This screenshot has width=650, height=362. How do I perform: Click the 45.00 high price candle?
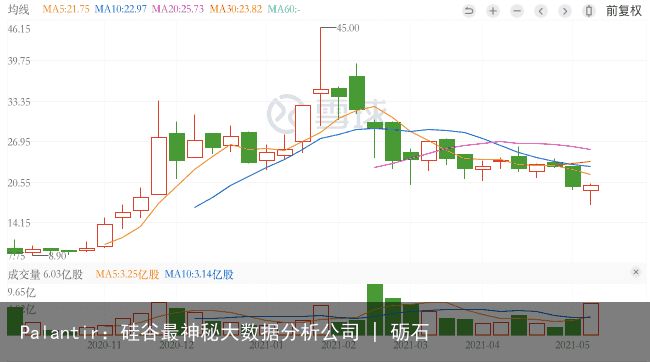pyautogui.click(x=321, y=91)
